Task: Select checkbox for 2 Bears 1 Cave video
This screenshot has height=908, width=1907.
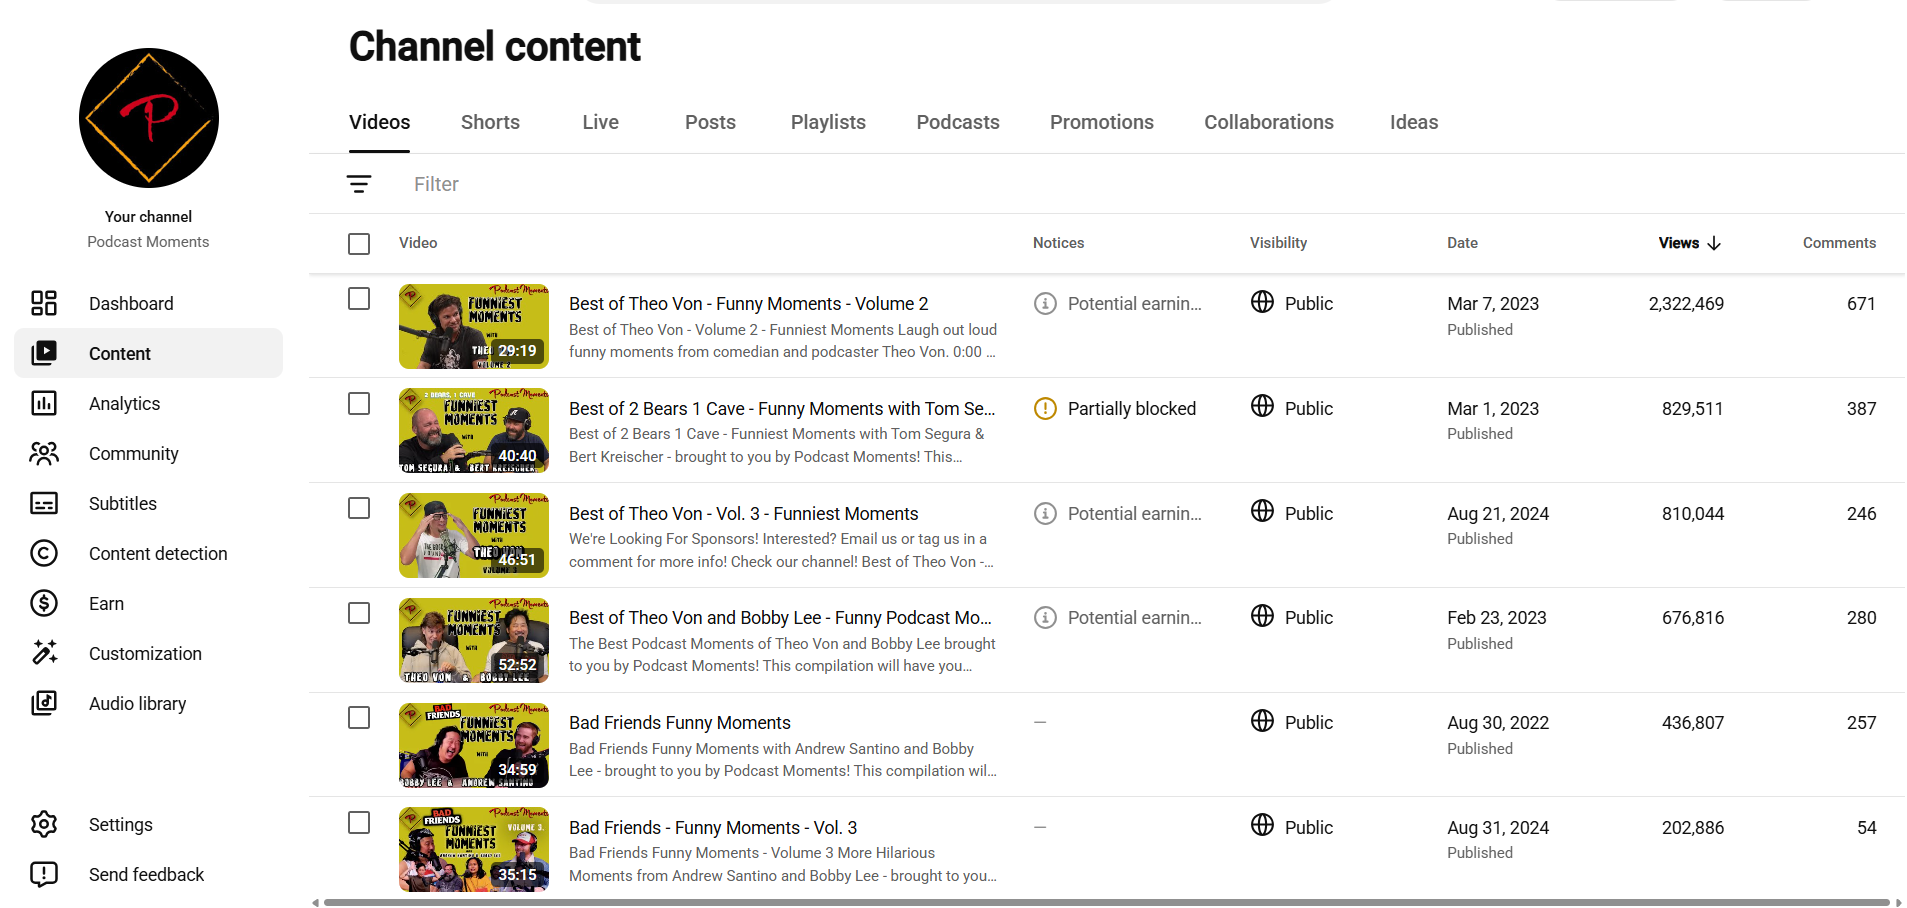Action: (x=359, y=403)
